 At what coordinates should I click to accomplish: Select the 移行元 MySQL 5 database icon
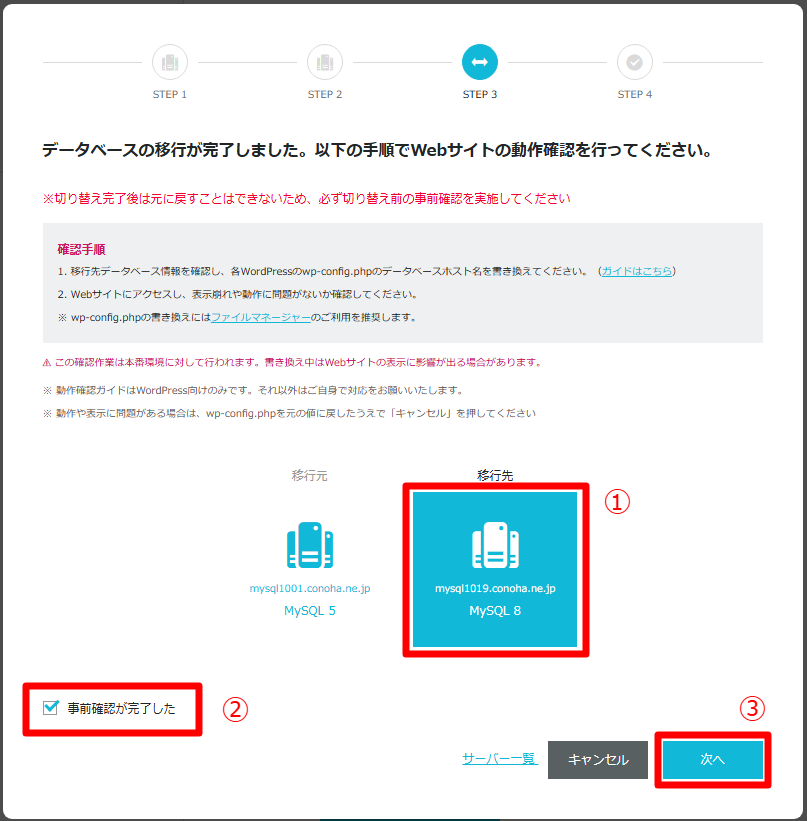pyautogui.click(x=309, y=545)
